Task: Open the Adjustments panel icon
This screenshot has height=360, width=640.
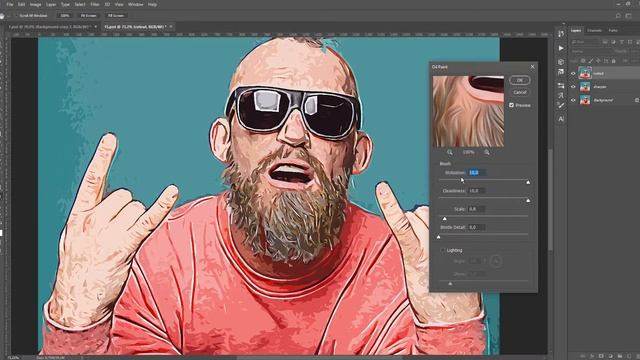Action: (x=561, y=86)
